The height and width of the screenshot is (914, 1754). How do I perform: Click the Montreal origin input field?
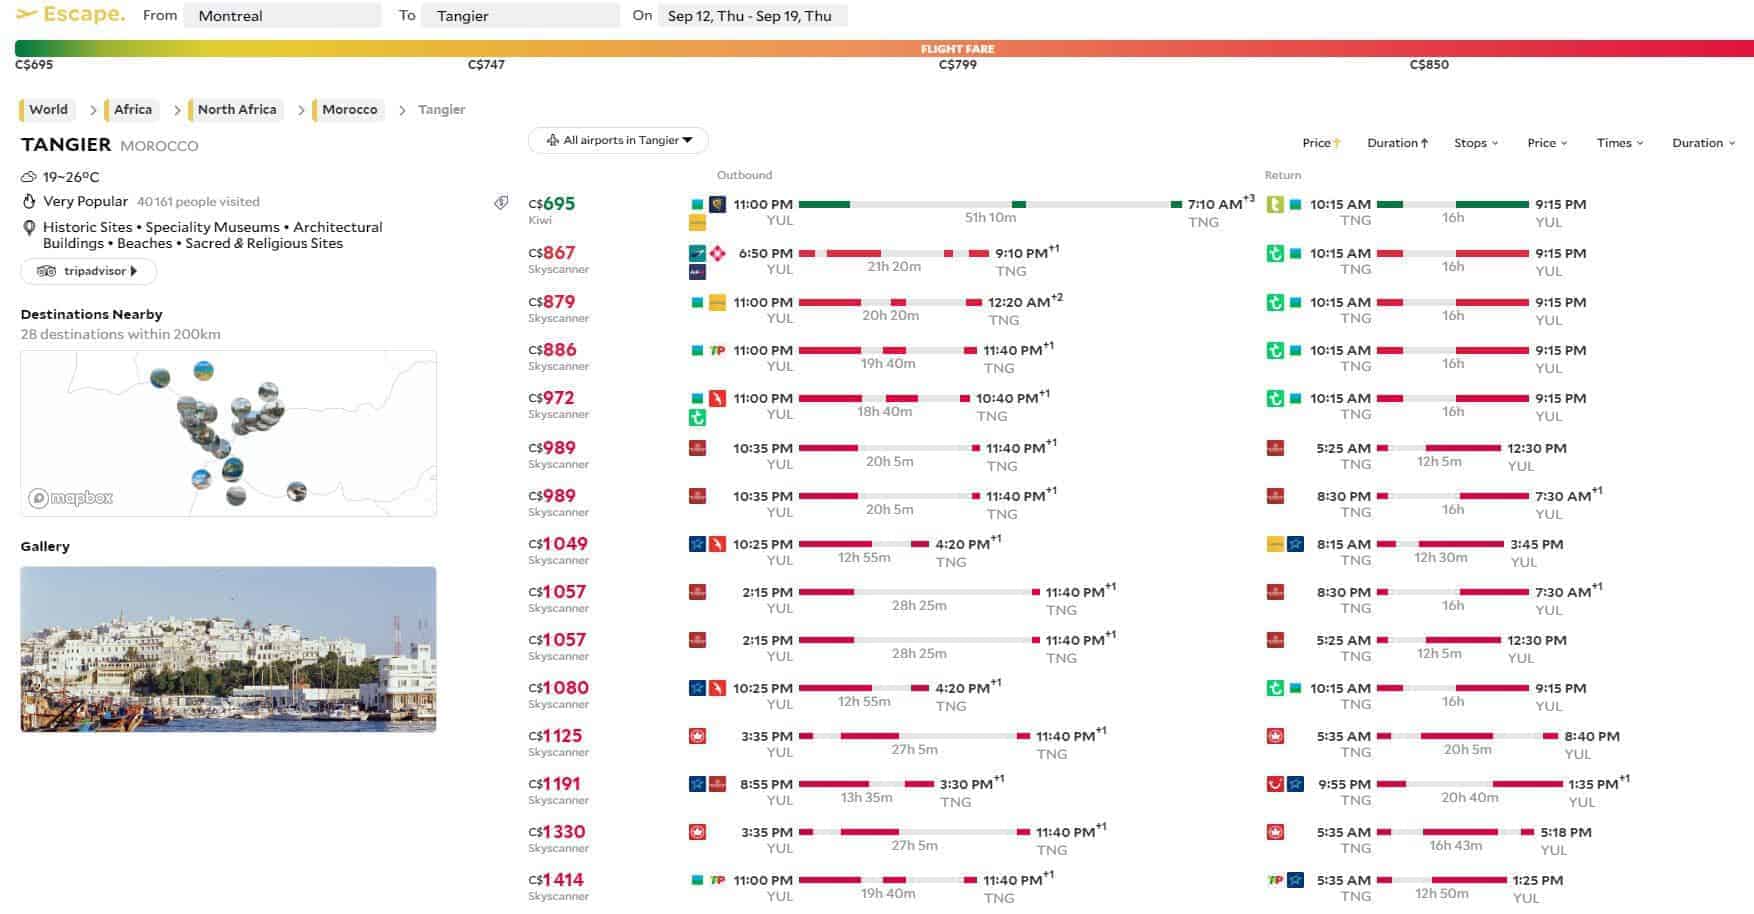(287, 16)
